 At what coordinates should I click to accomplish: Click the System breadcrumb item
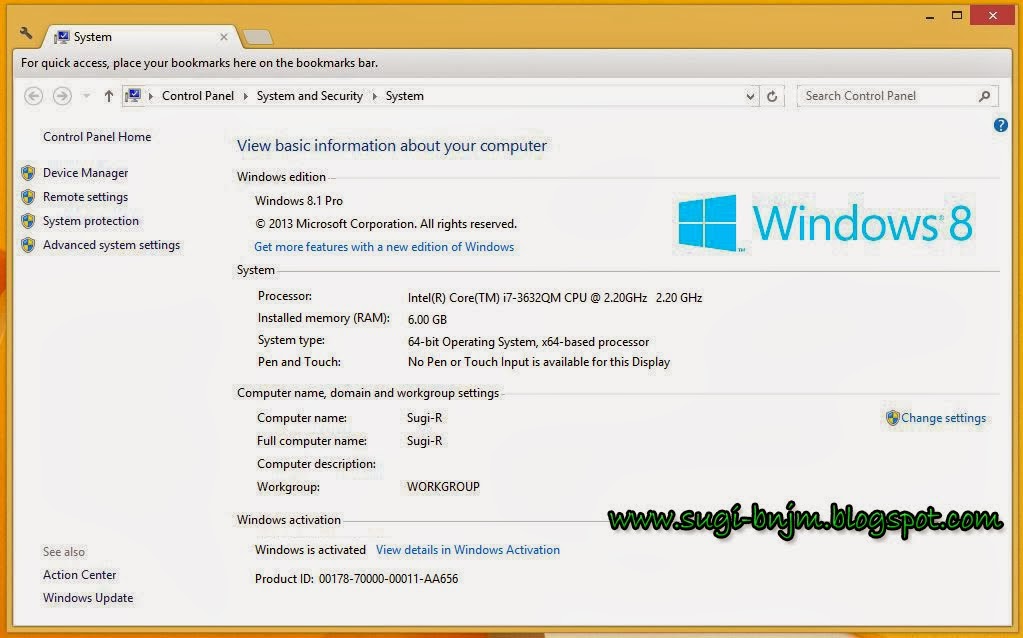point(405,96)
